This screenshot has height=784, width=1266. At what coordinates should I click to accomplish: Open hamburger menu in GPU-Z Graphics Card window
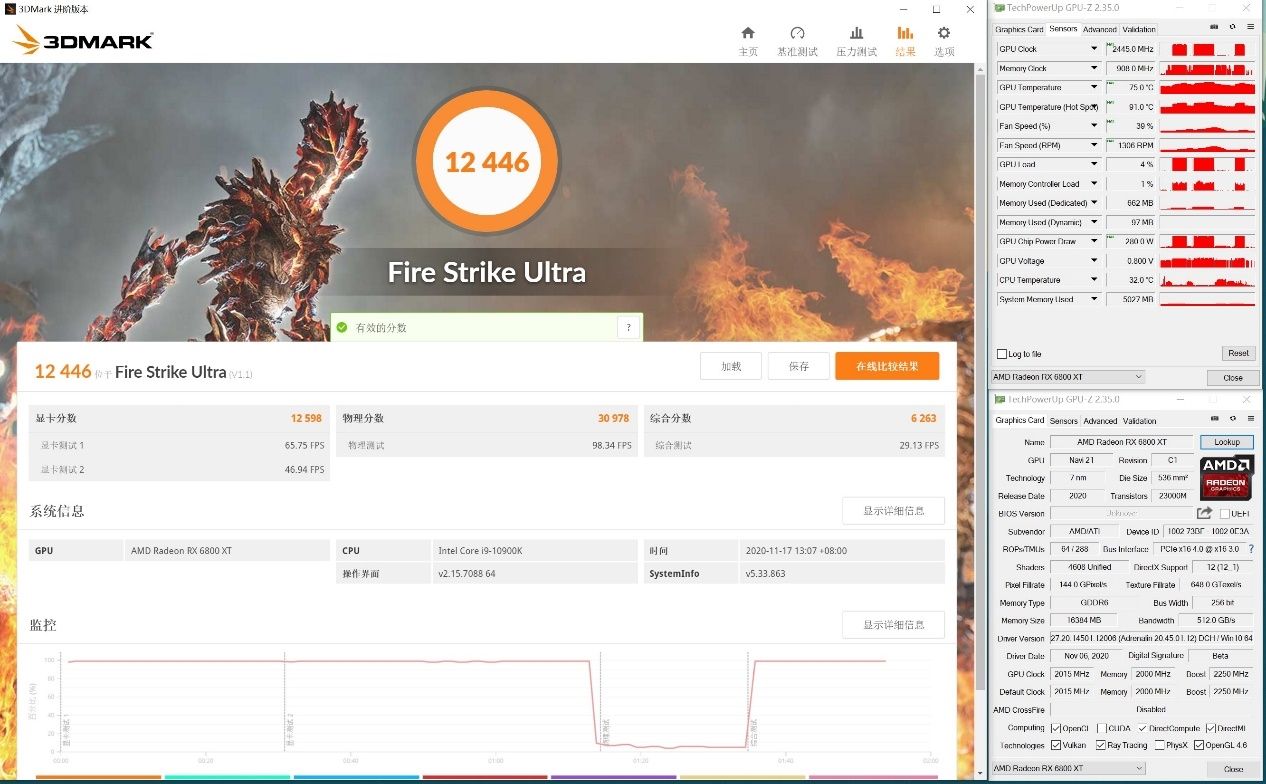(x=1250, y=419)
